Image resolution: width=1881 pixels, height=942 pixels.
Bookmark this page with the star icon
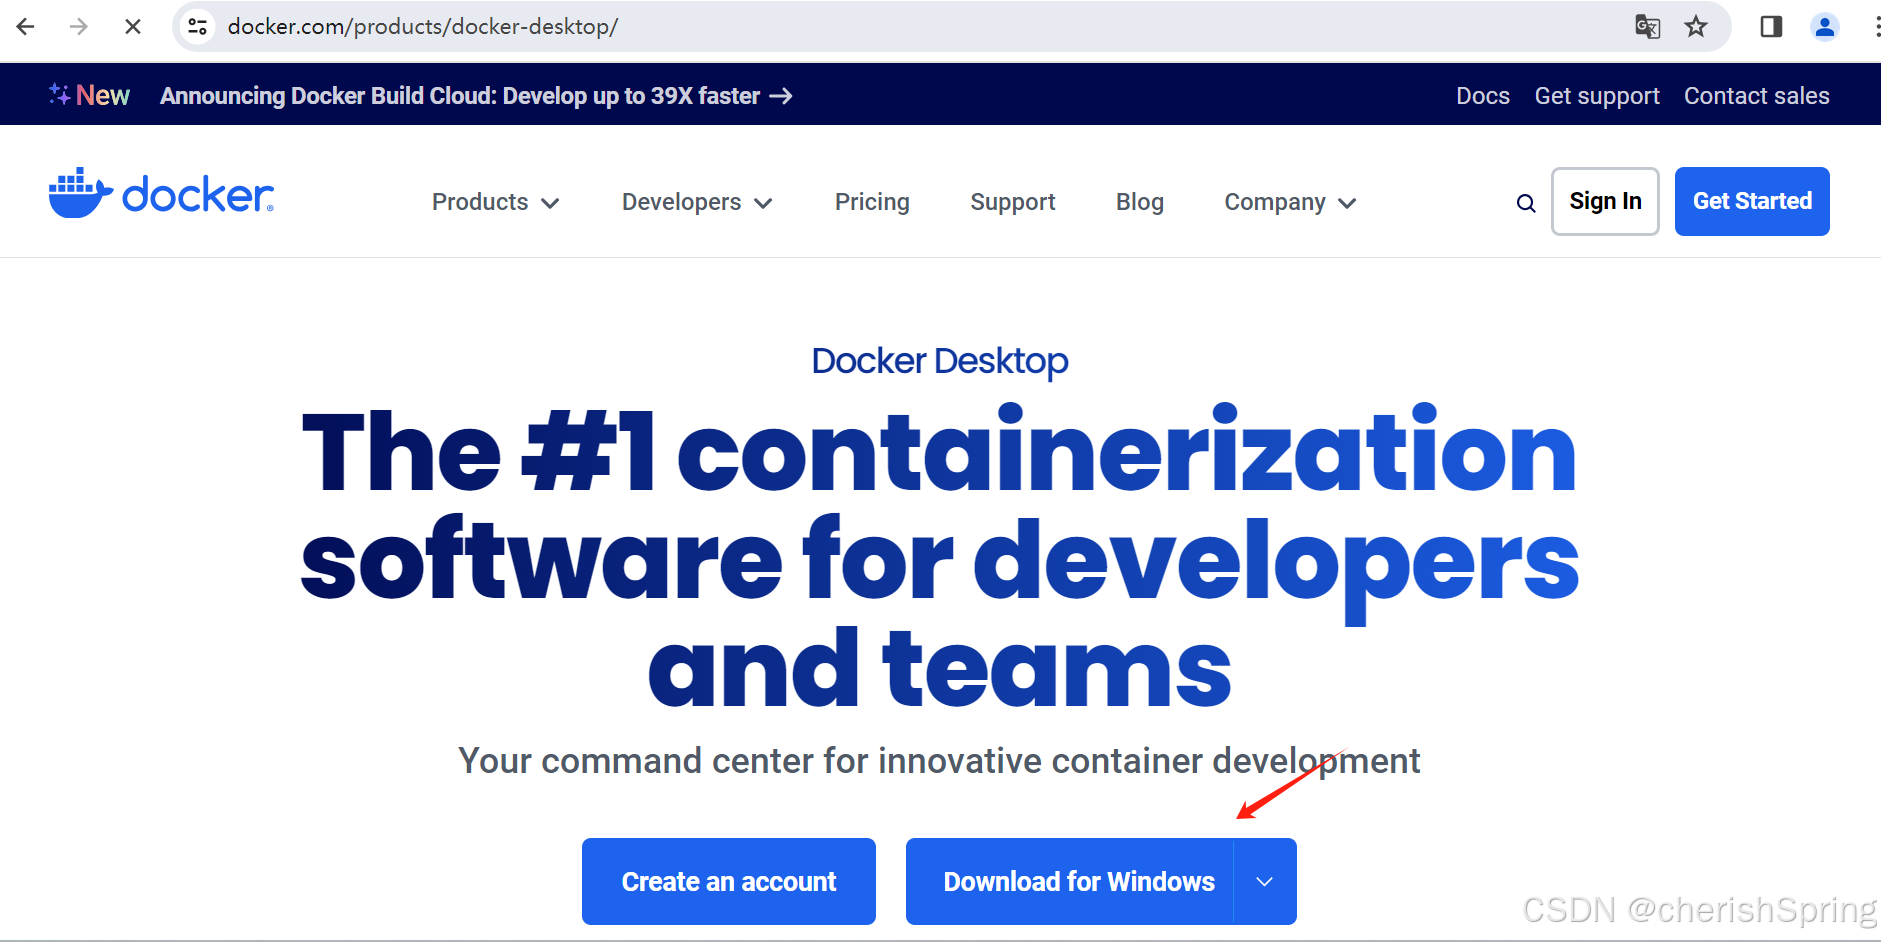(x=1696, y=27)
